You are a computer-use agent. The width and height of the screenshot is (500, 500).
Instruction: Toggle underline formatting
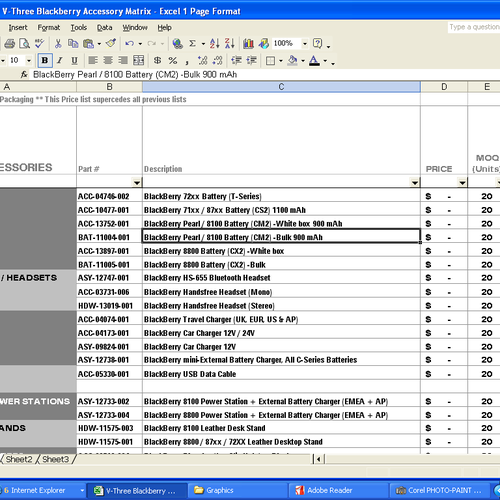pos(74,60)
